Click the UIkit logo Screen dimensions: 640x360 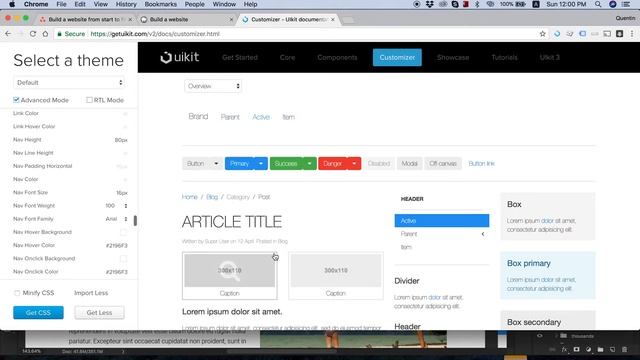point(180,58)
